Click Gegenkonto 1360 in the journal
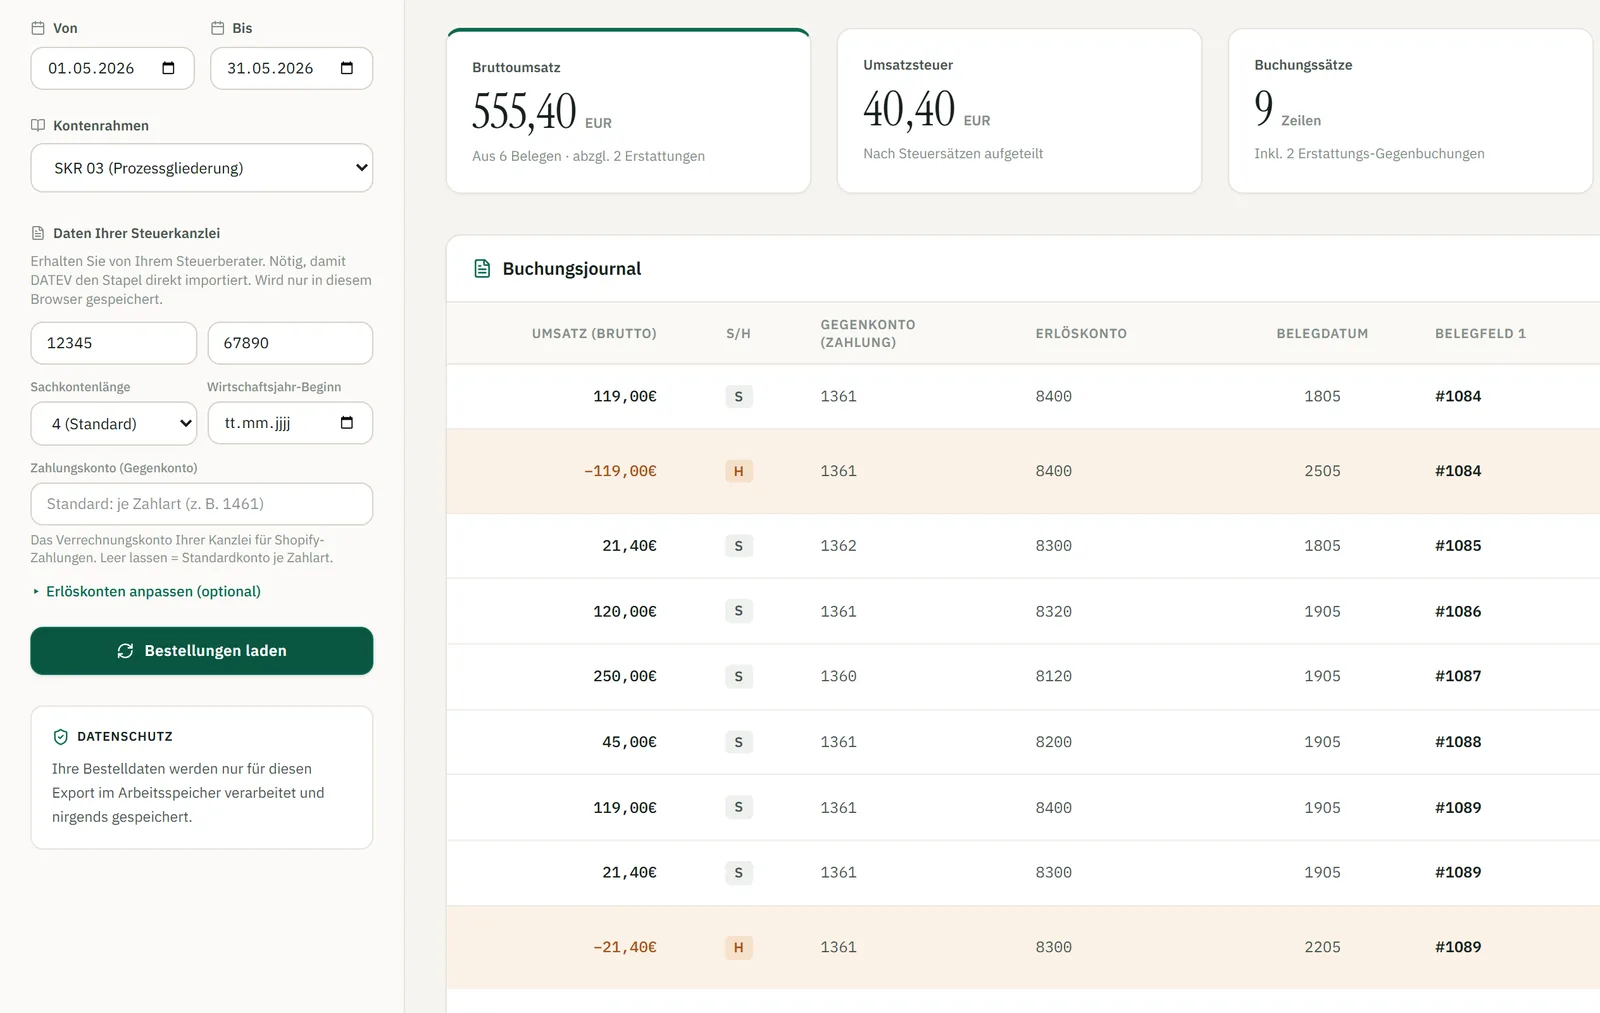This screenshot has width=1600, height=1013. tap(838, 676)
